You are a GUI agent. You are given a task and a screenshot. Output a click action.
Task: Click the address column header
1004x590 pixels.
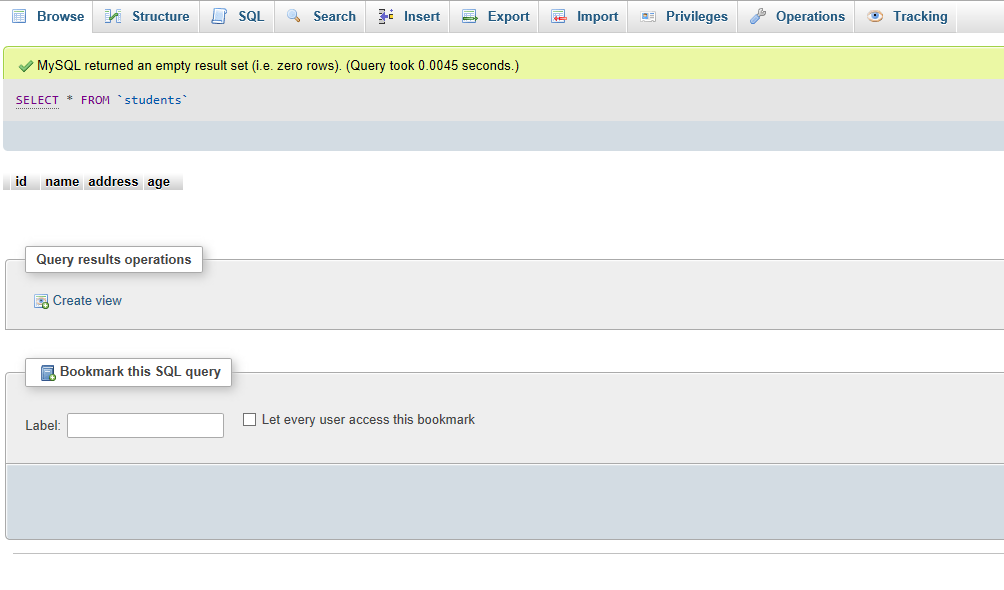tap(113, 182)
